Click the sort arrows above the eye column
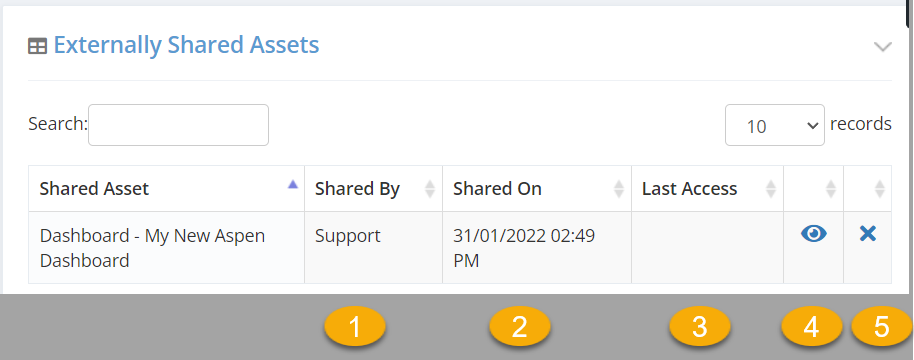The image size is (914, 360). coord(831,189)
